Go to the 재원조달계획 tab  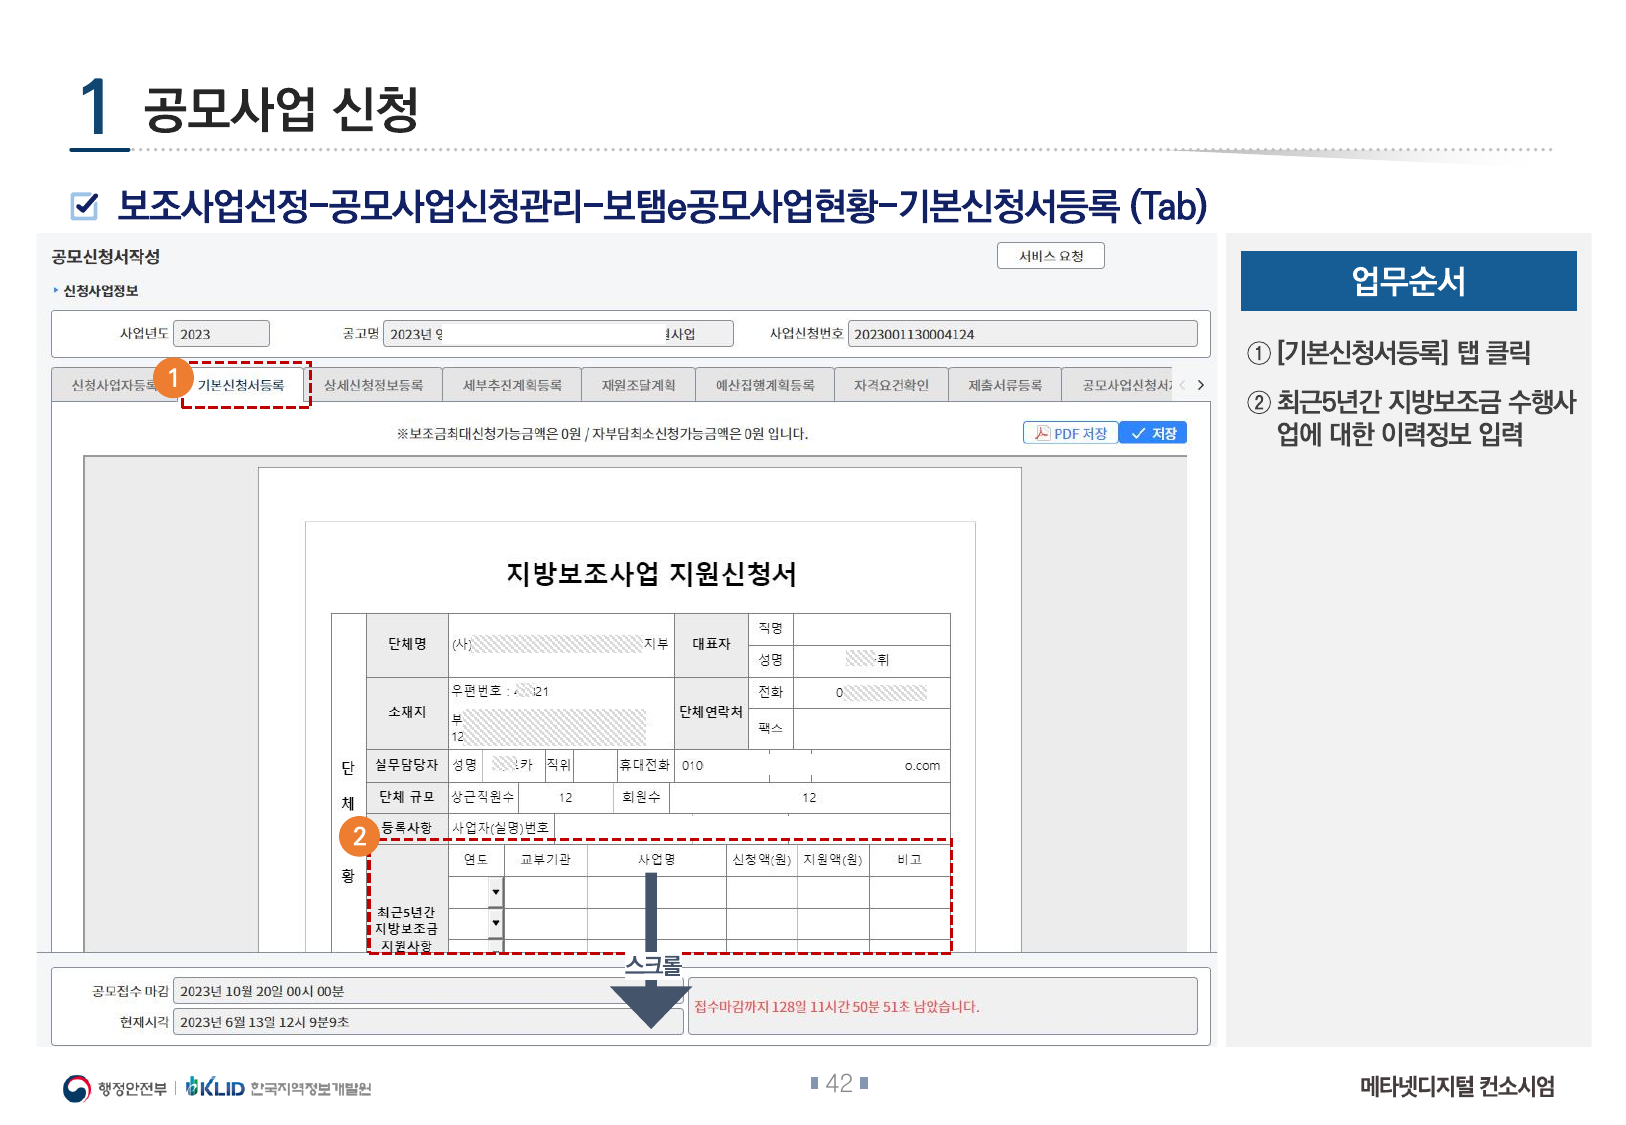tap(638, 385)
